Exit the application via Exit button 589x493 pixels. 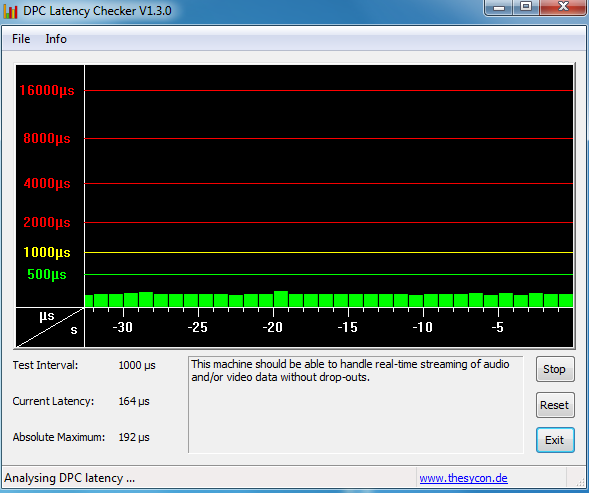pos(555,440)
